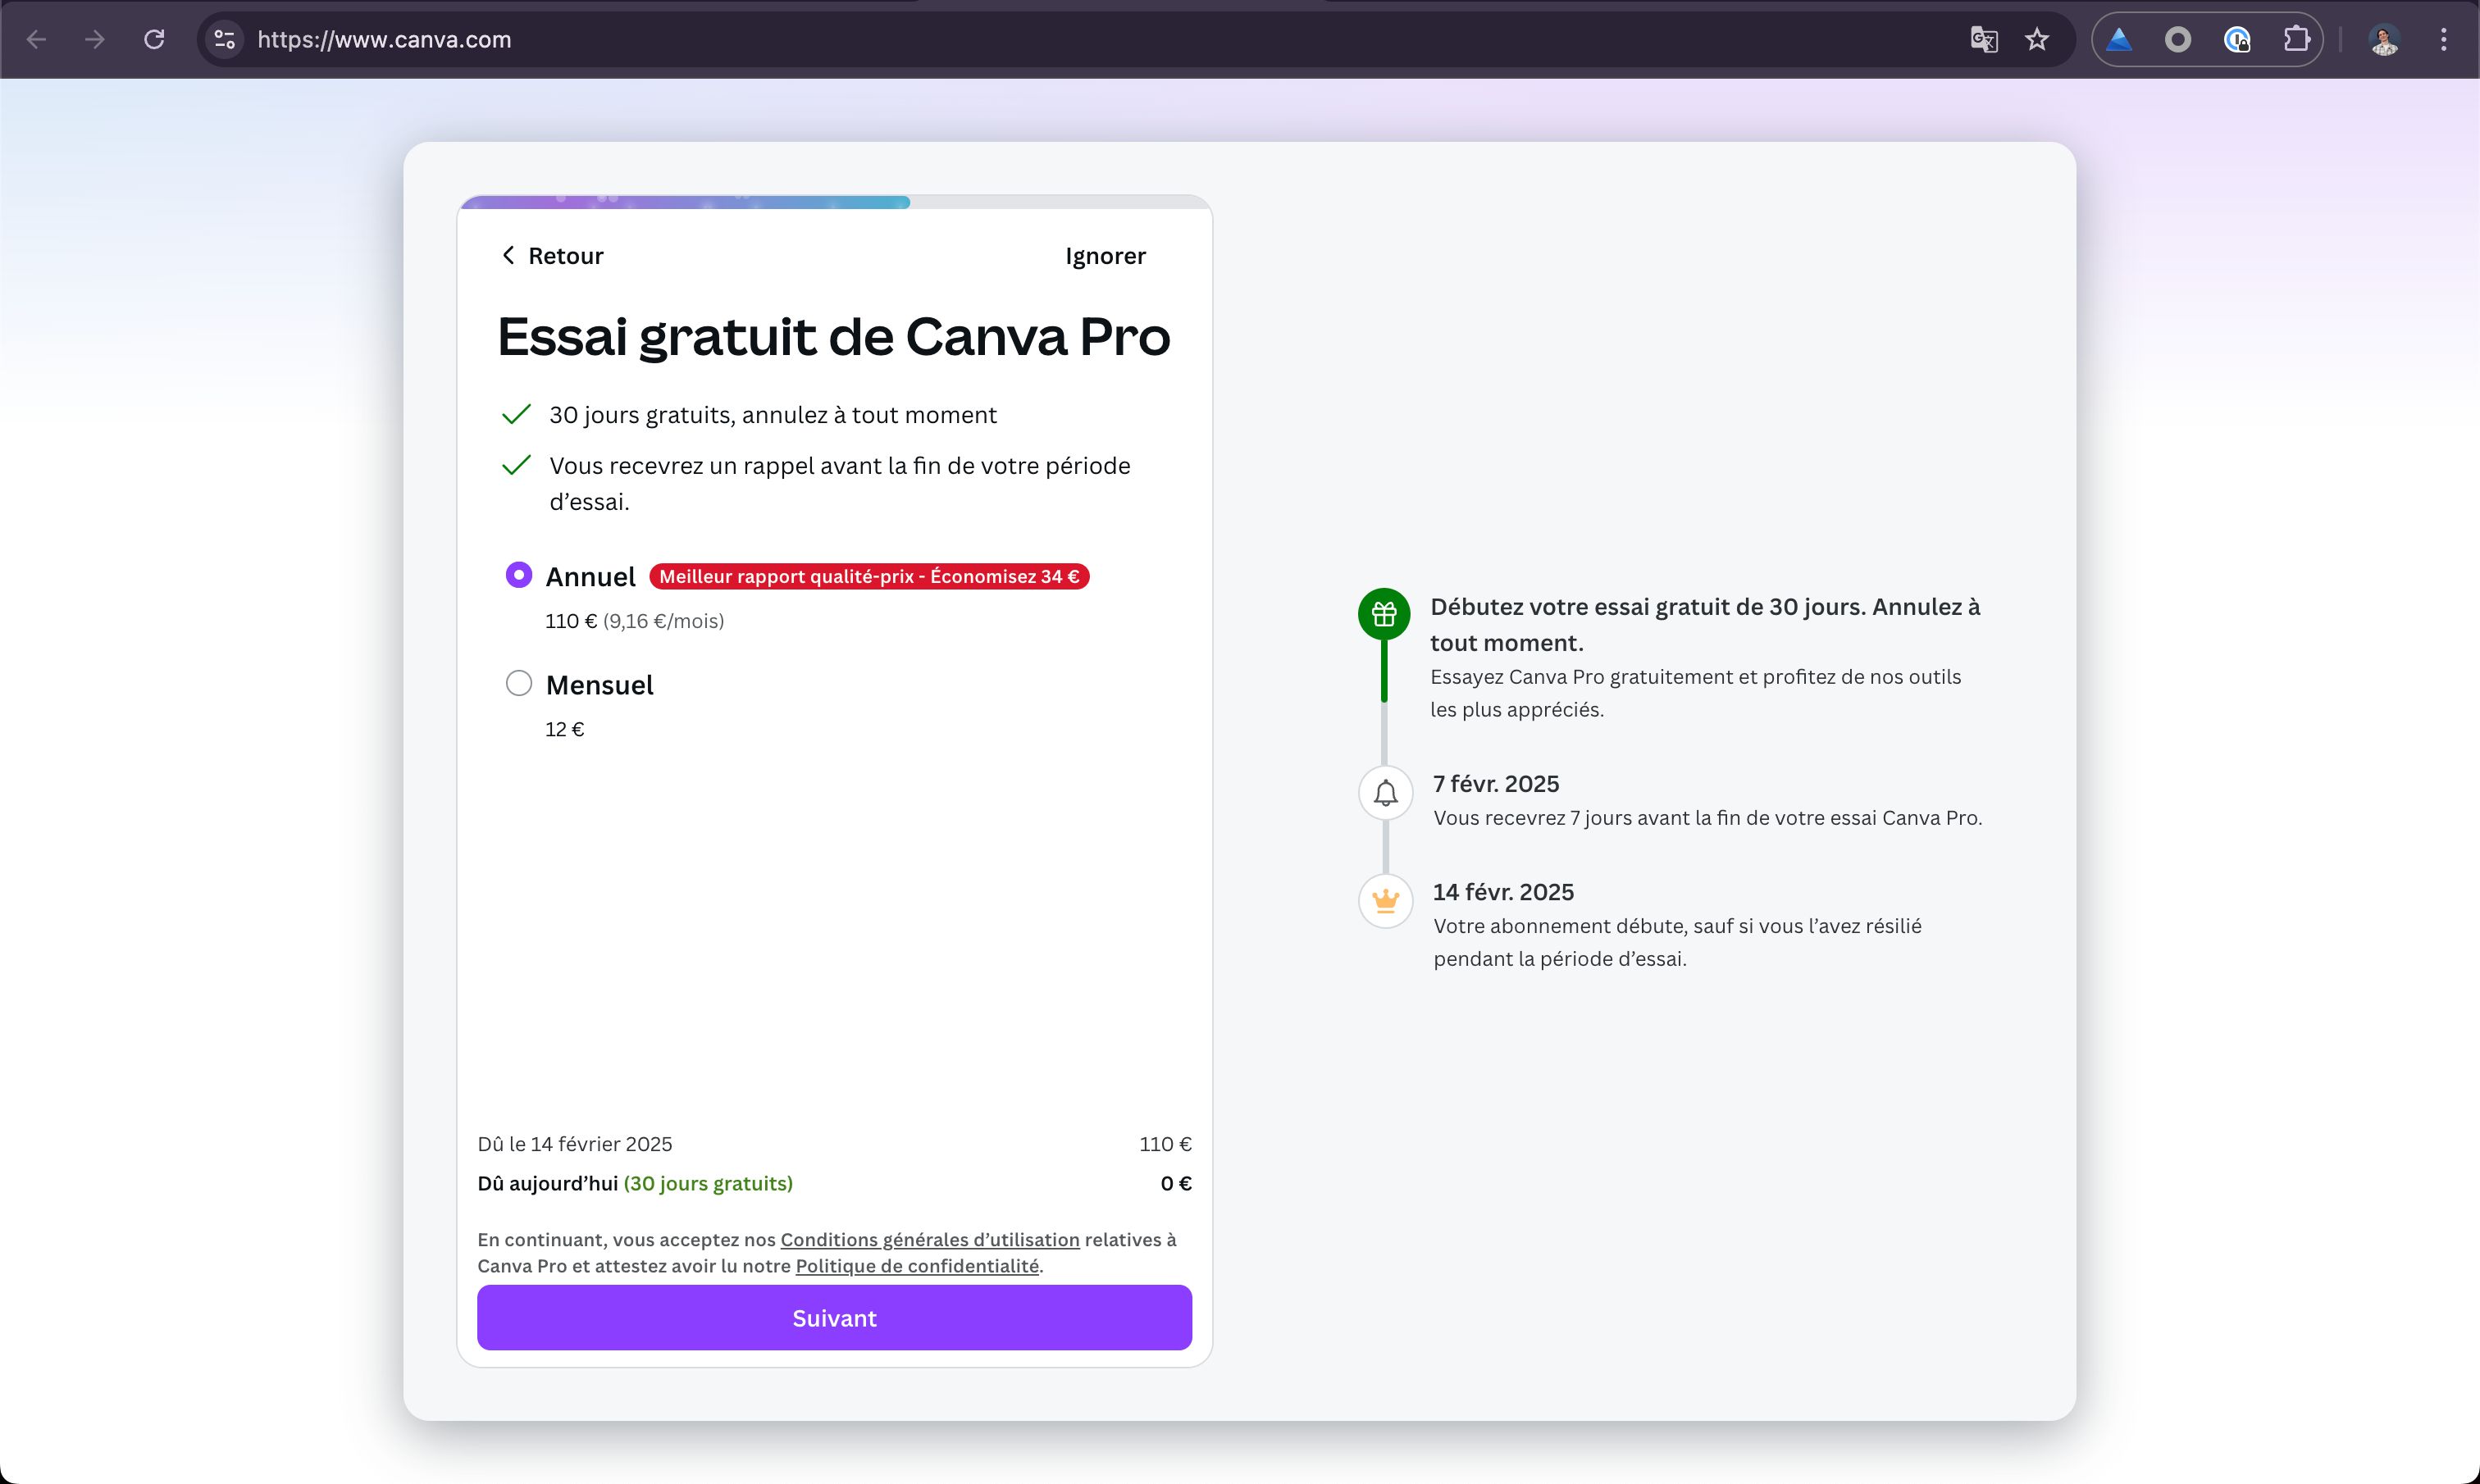Screen dimensions: 2480x1484
Task: Click "Essayez Canva Pro gratuitement" description
Action: tap(1695, 693)
